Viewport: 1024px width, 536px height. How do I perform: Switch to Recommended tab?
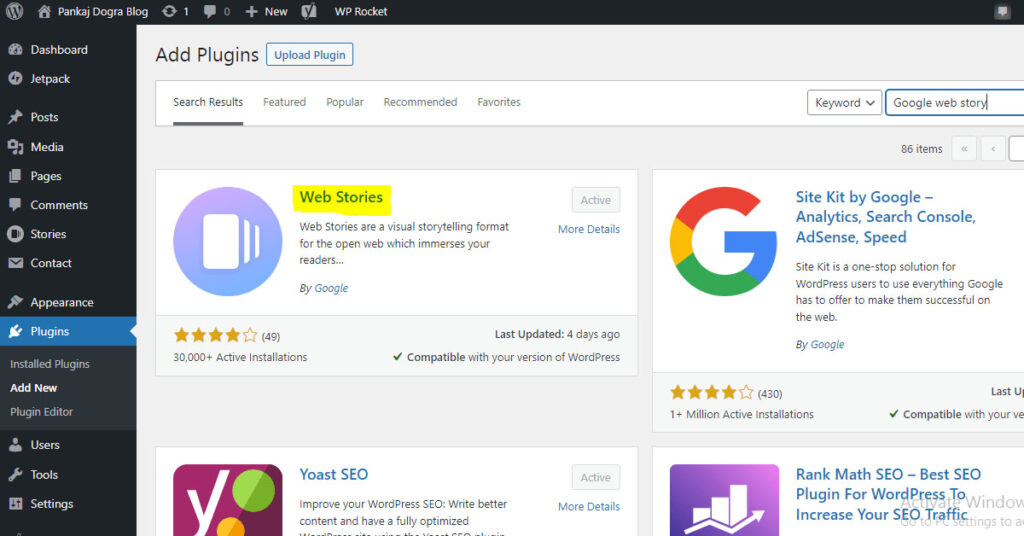(x=420, y=102)
